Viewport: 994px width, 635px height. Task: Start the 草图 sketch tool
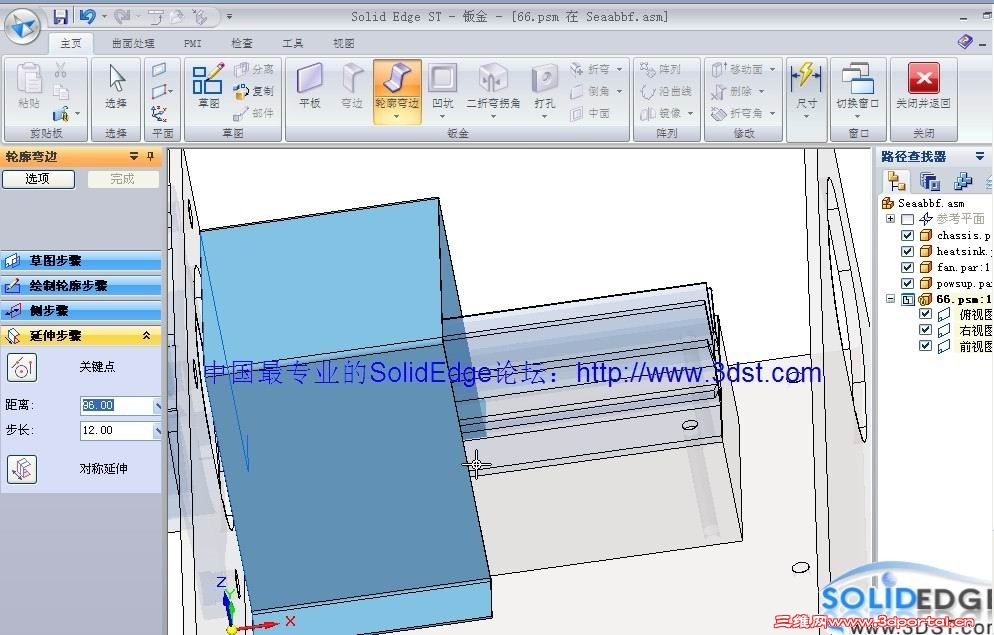click(x=208, y=86)
